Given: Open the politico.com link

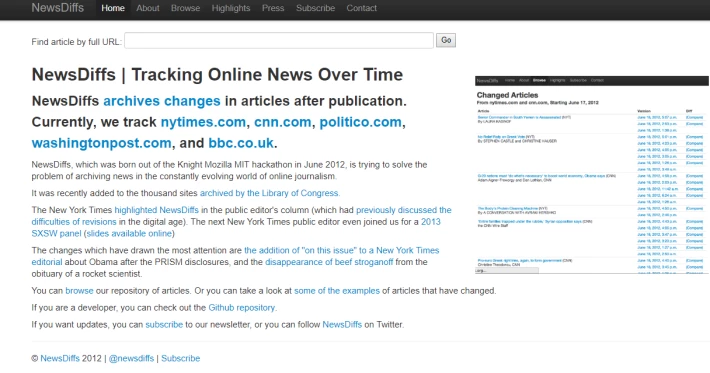Looking at the screenshot, I should tap(360, 122).
